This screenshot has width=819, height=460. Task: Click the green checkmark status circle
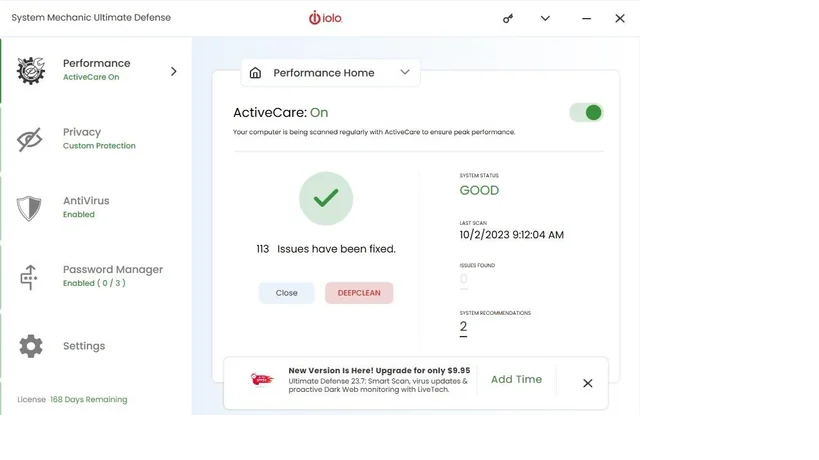pos(326,198)
